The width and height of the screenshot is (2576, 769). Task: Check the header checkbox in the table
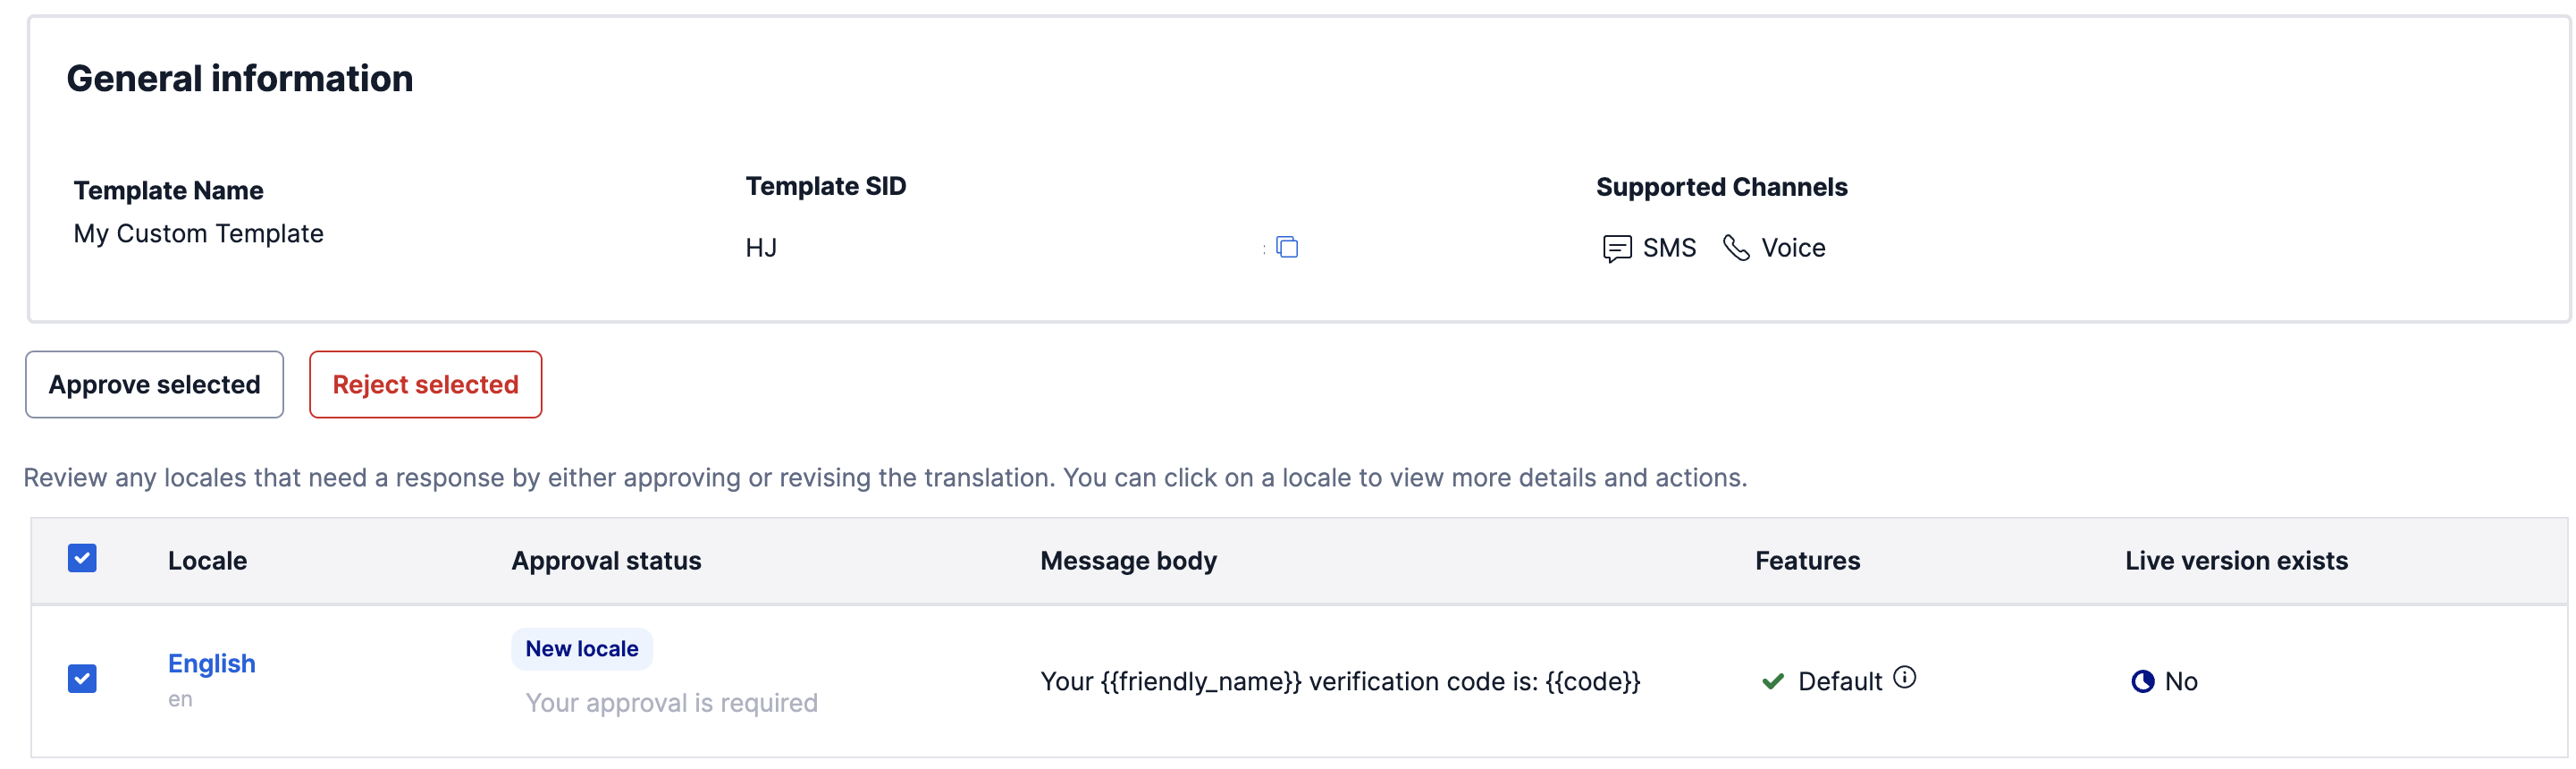(x=83, y=558)
